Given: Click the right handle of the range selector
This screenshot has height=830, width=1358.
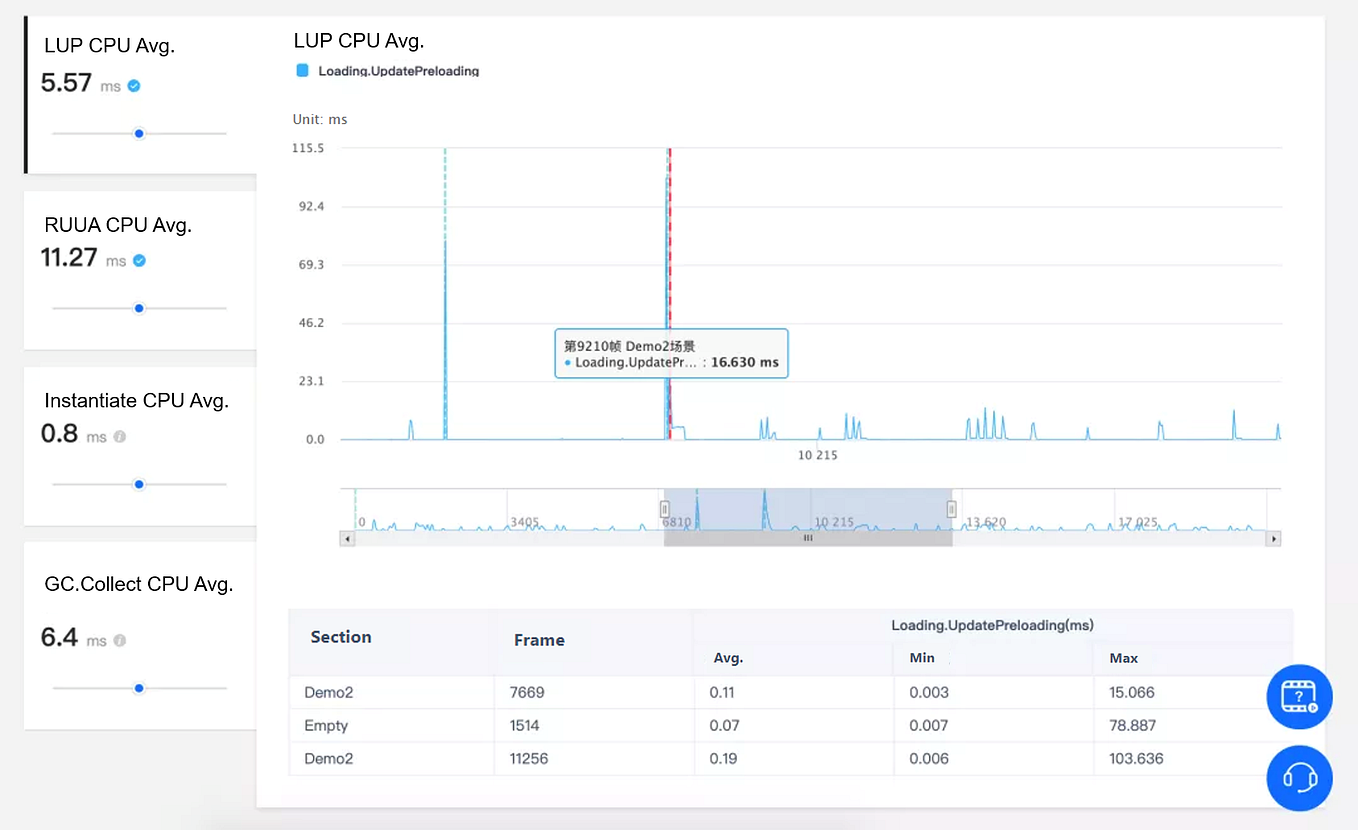Looking at the screenshot, I should pyautogui.click(x=950, y=507).
